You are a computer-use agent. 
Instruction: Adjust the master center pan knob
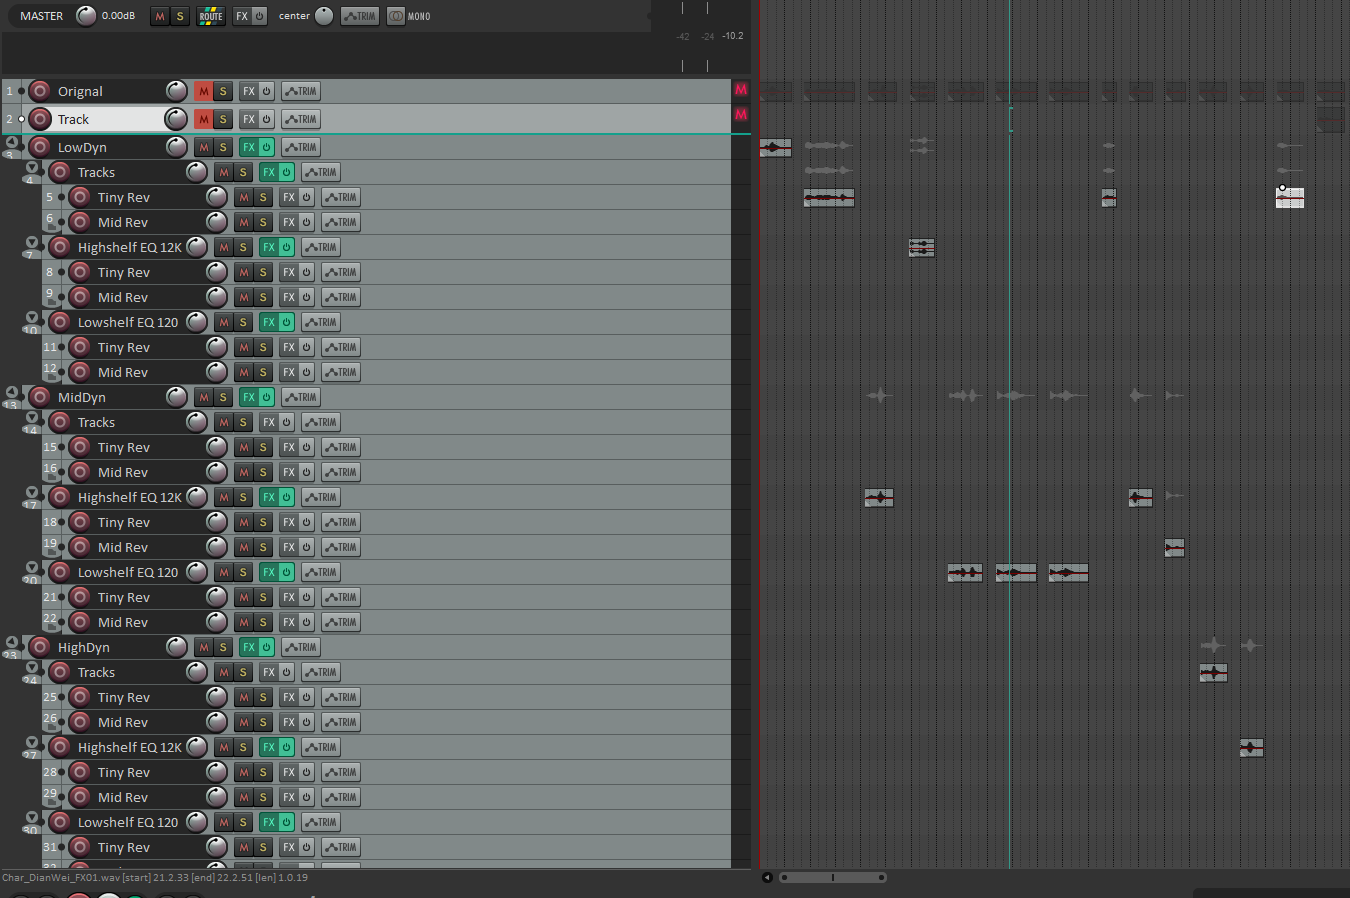(x=324, y=16)
